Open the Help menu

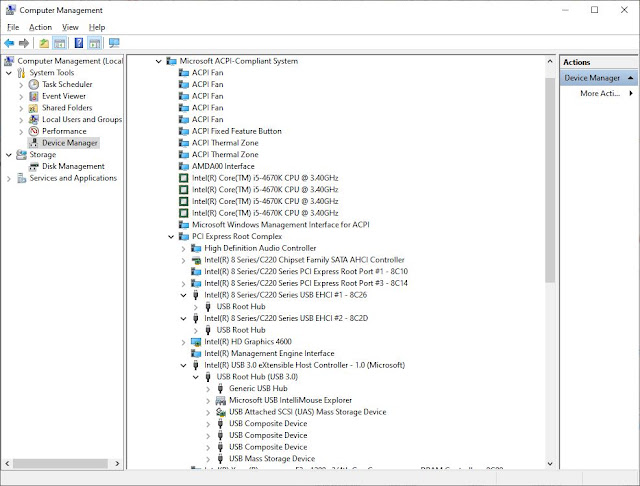[97, 27]
